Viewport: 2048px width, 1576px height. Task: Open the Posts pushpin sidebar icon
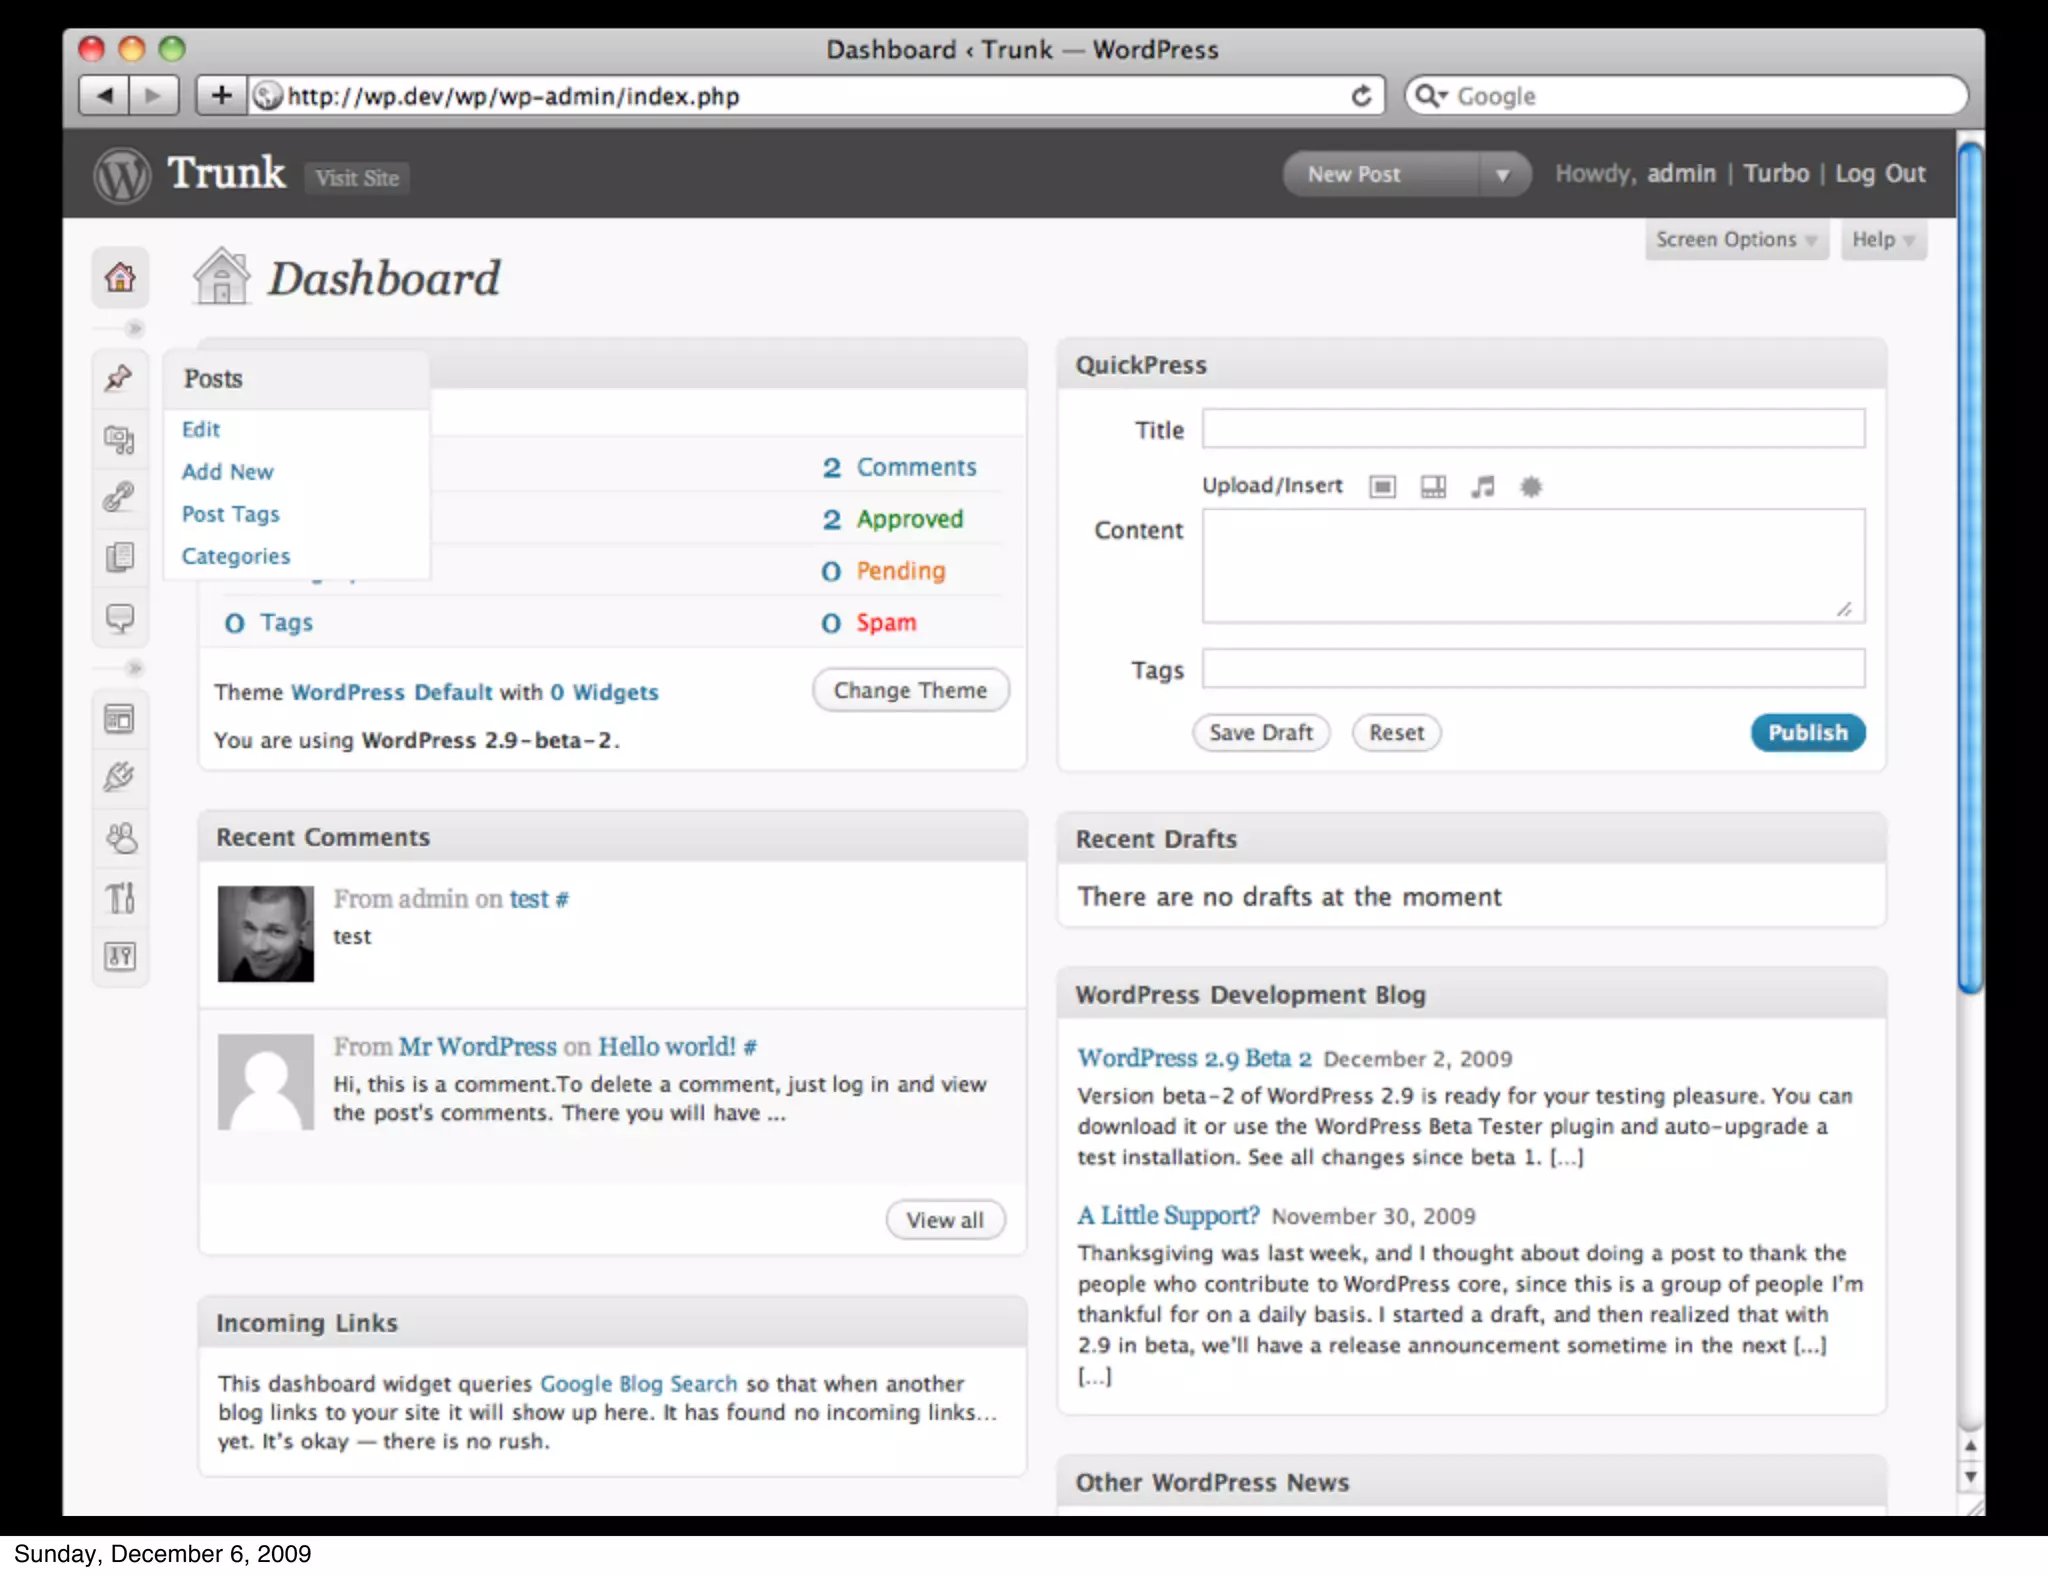coord(119,378)
